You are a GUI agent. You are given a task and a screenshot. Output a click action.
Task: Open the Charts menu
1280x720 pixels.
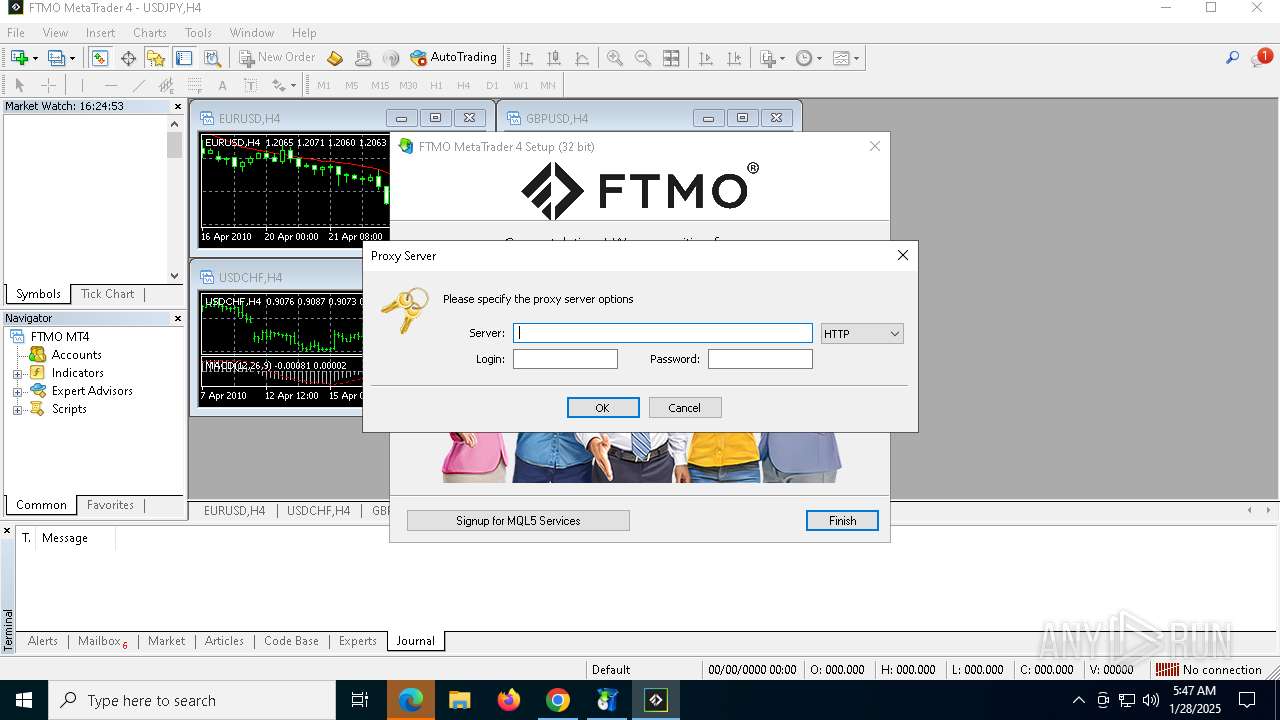150,32
